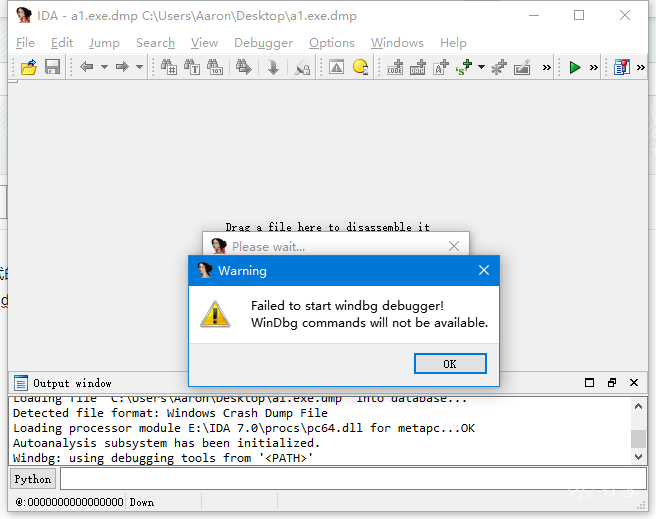Click the yellow circle hourglass icon
The width and height of the screenshot is (656, 519).
(360, 67)
